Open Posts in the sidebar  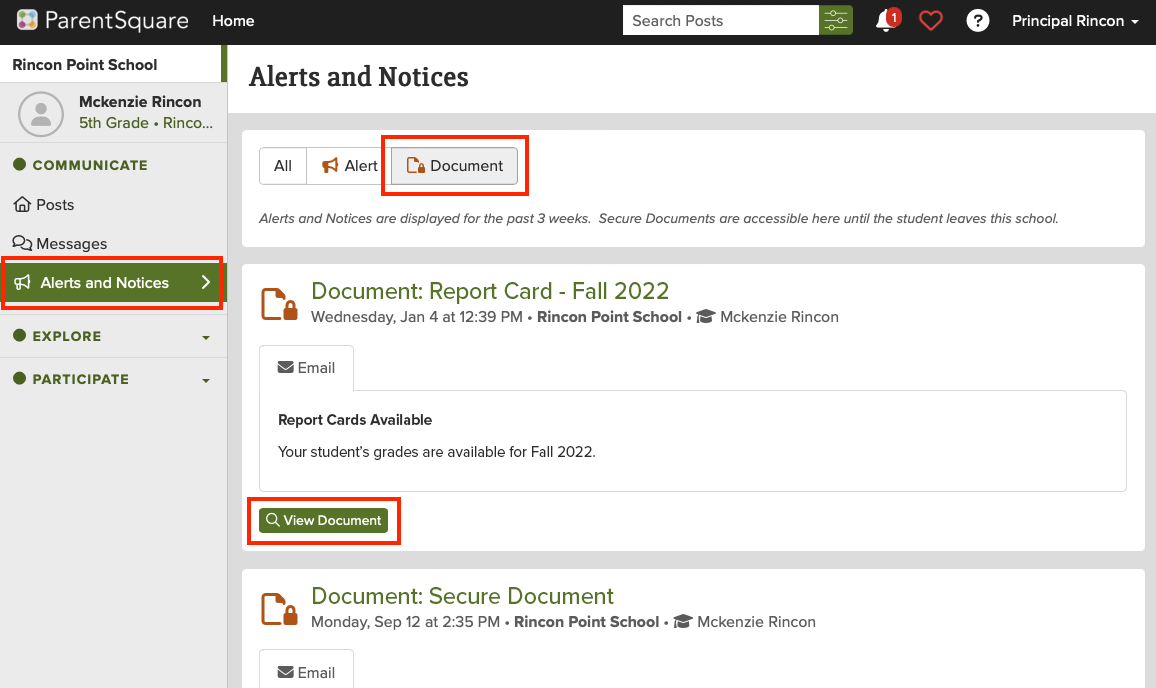[x=44, y=204]
